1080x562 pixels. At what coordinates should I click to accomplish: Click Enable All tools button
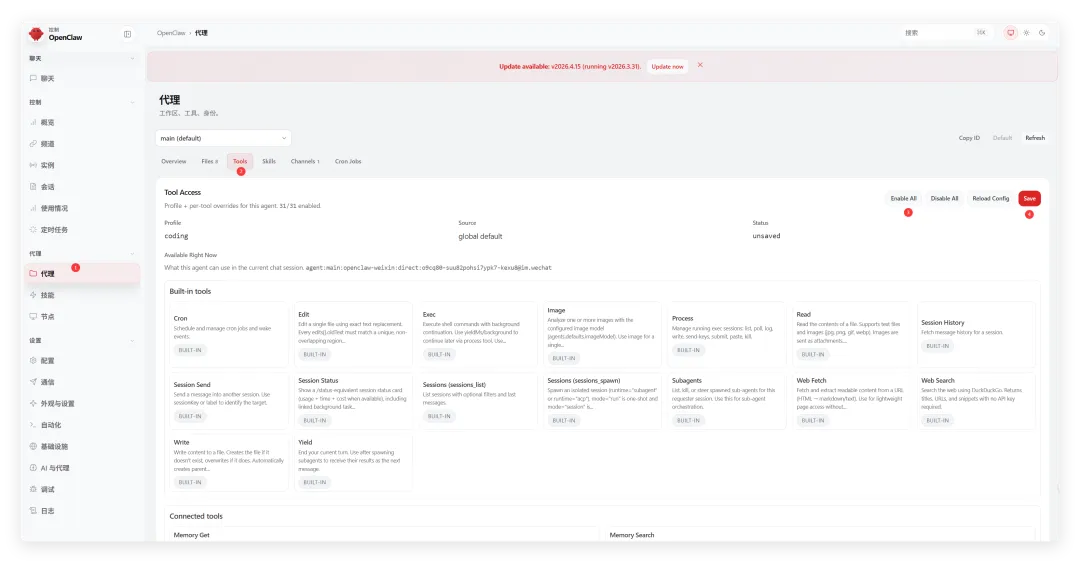click(903, 198)
